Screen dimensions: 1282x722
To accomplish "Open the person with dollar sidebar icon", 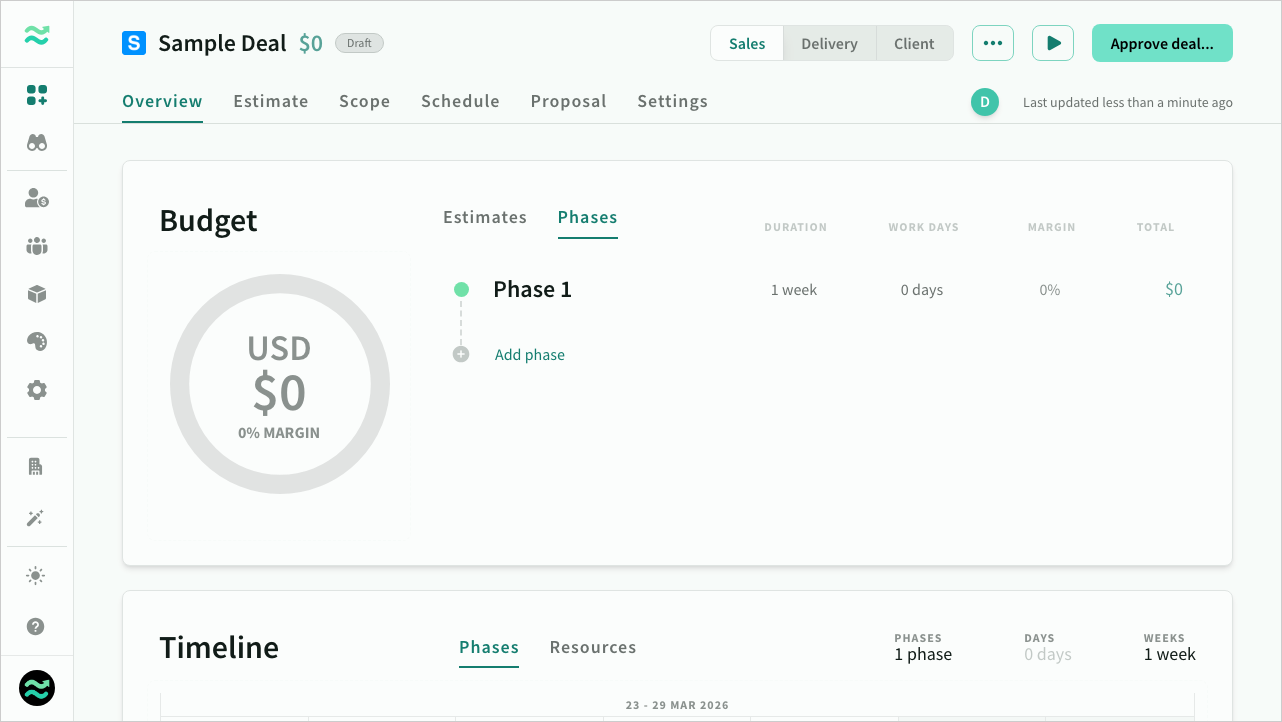I will click(37, 198).
